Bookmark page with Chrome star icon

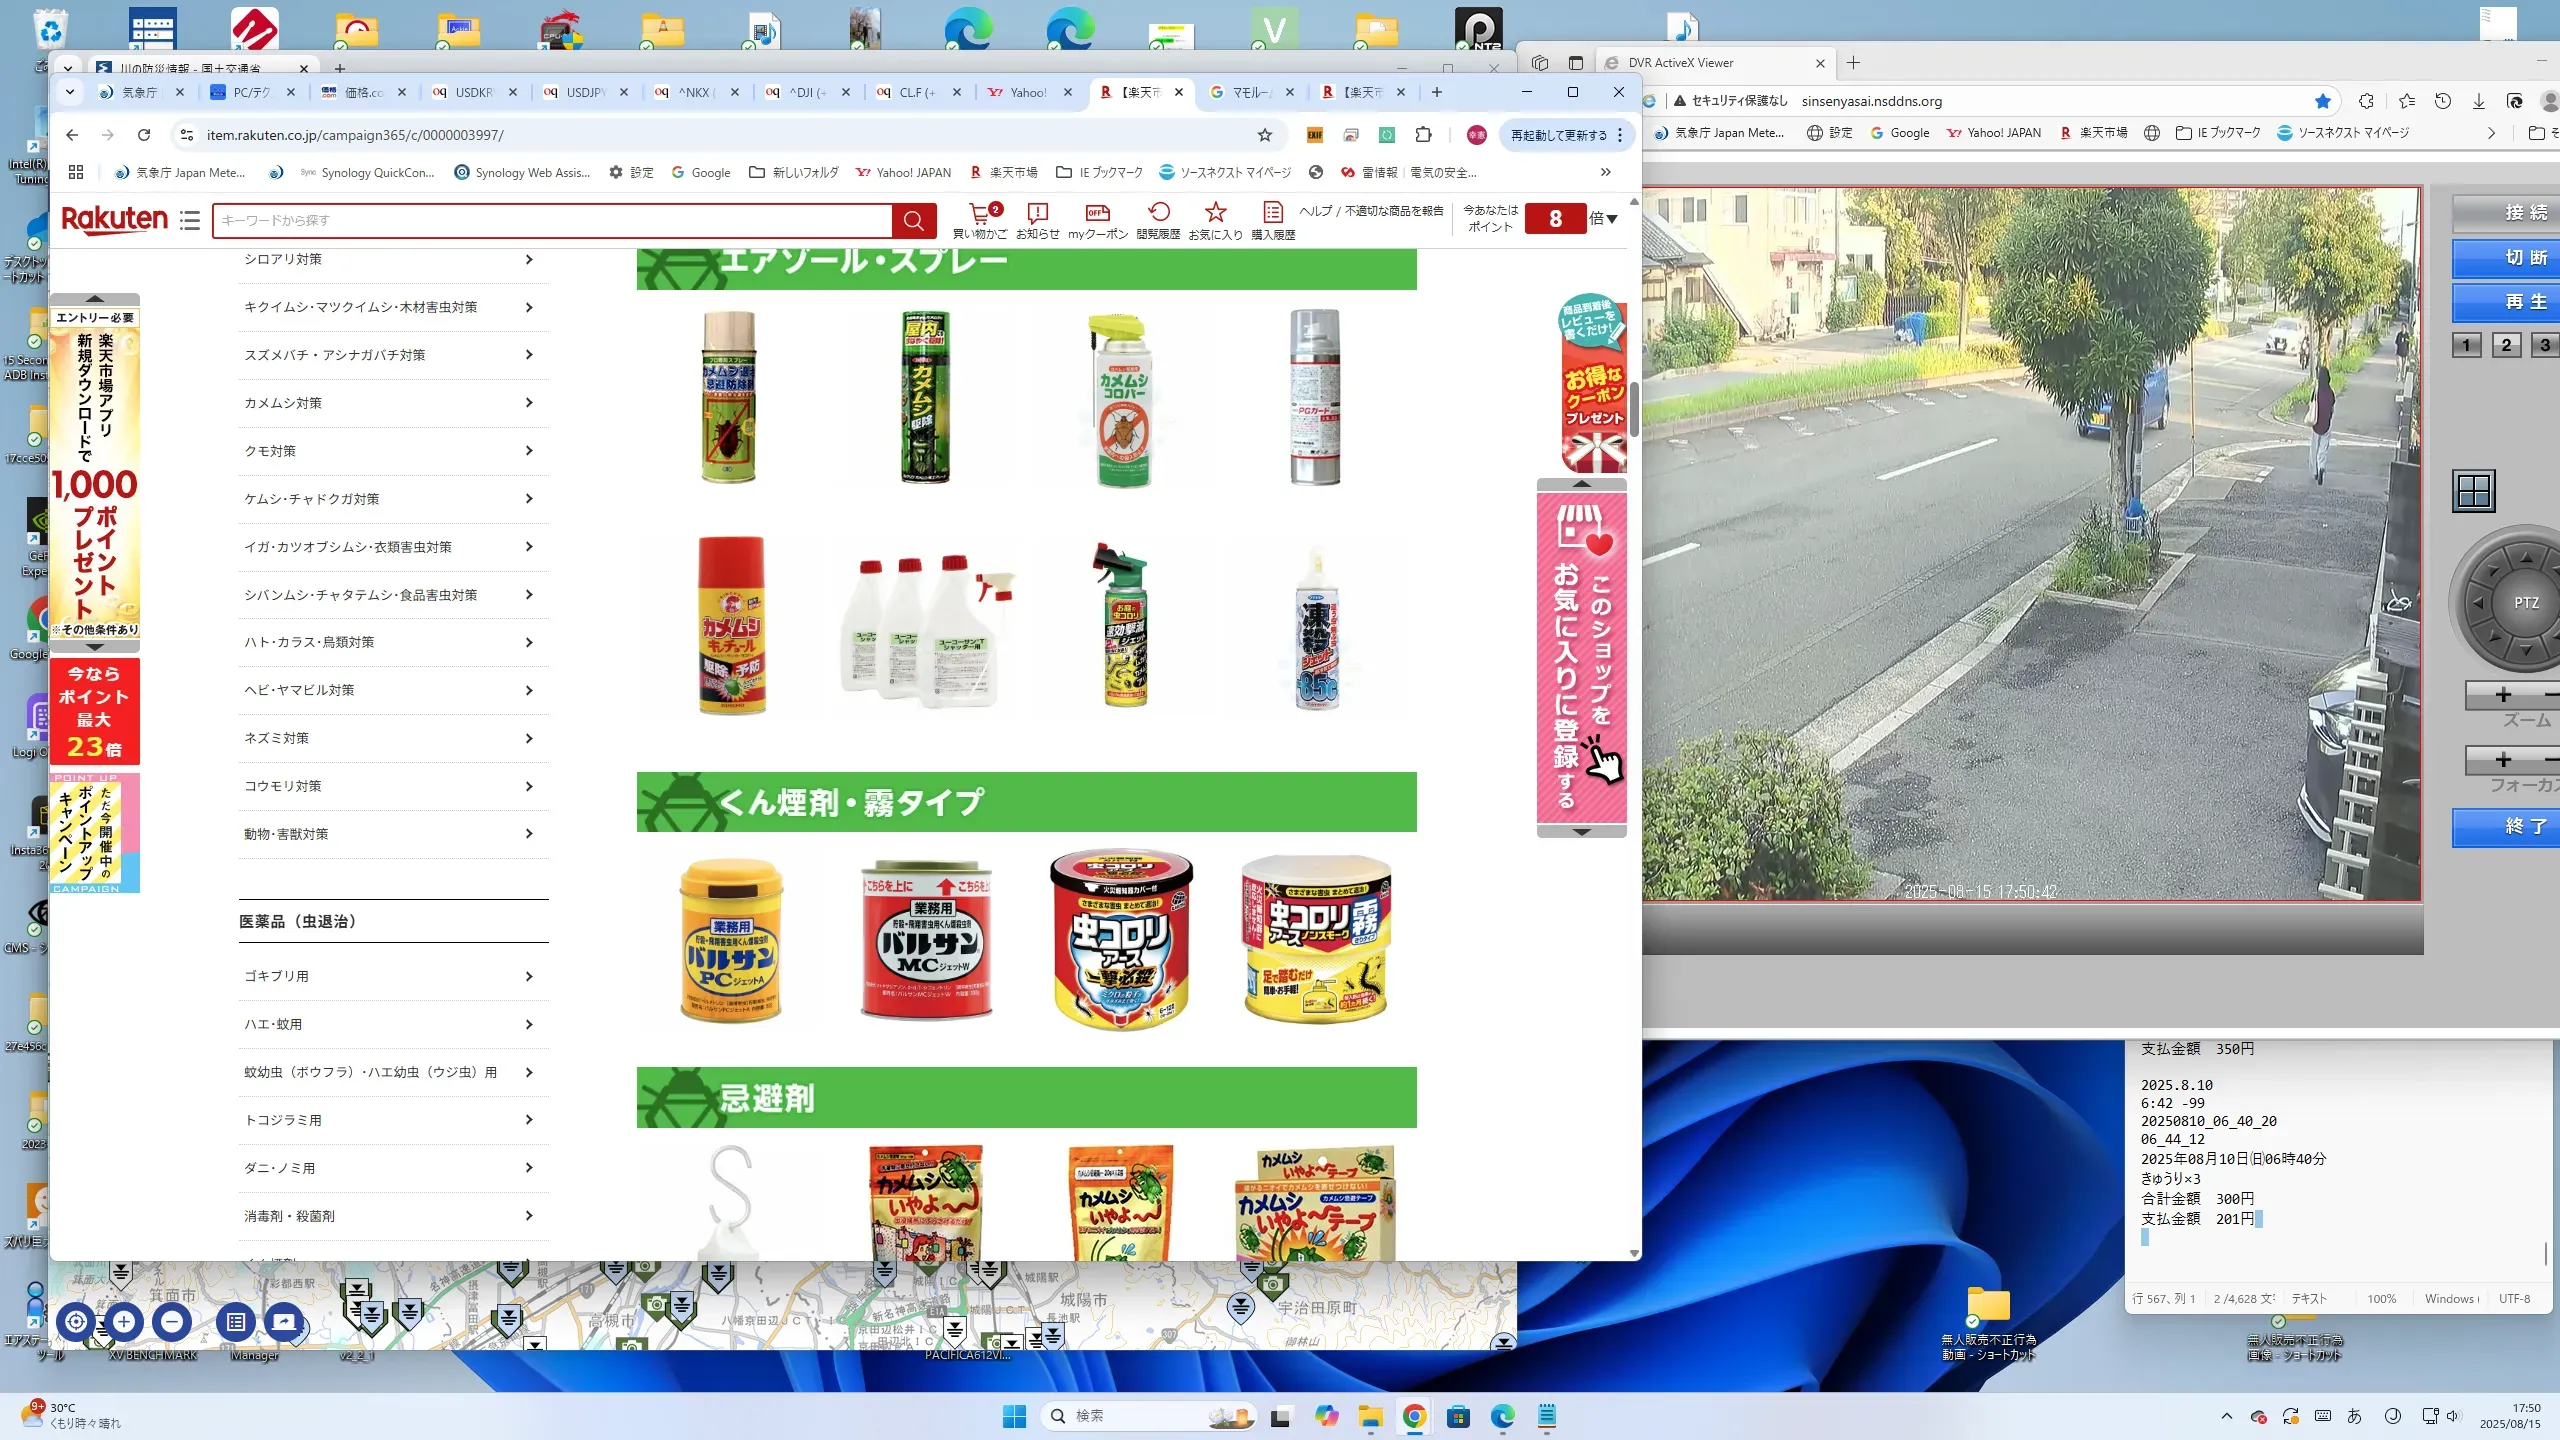(1265, 135)
